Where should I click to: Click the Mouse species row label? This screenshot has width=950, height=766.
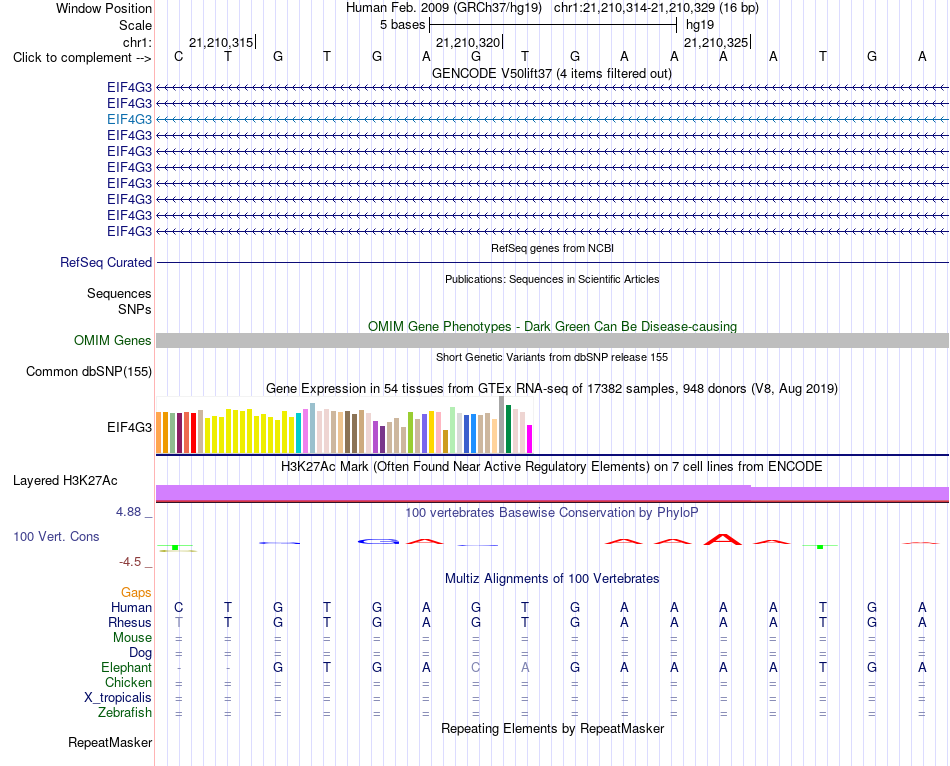[132, 638]
